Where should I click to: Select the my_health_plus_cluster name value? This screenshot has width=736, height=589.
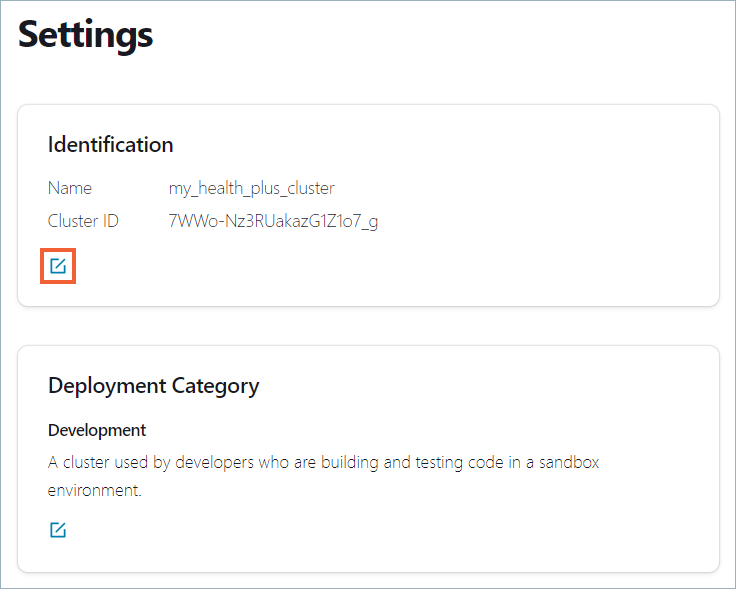point(251,188)
